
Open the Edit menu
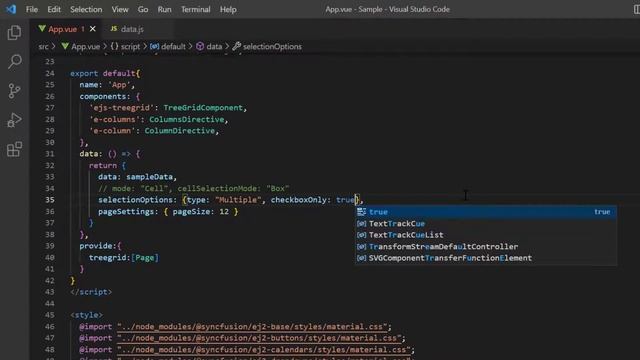54,9
